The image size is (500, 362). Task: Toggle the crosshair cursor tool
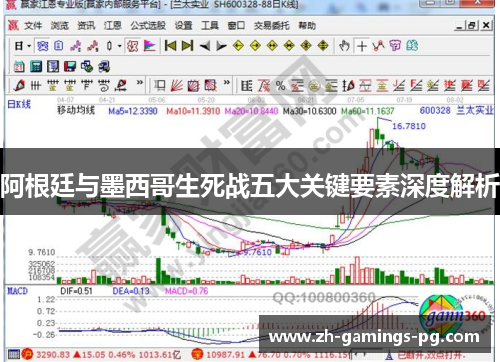click(x=362, y=46)
